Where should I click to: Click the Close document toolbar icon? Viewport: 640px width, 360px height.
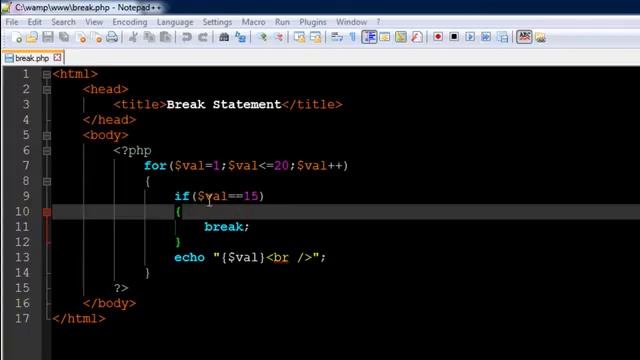[x=81, y=38]
